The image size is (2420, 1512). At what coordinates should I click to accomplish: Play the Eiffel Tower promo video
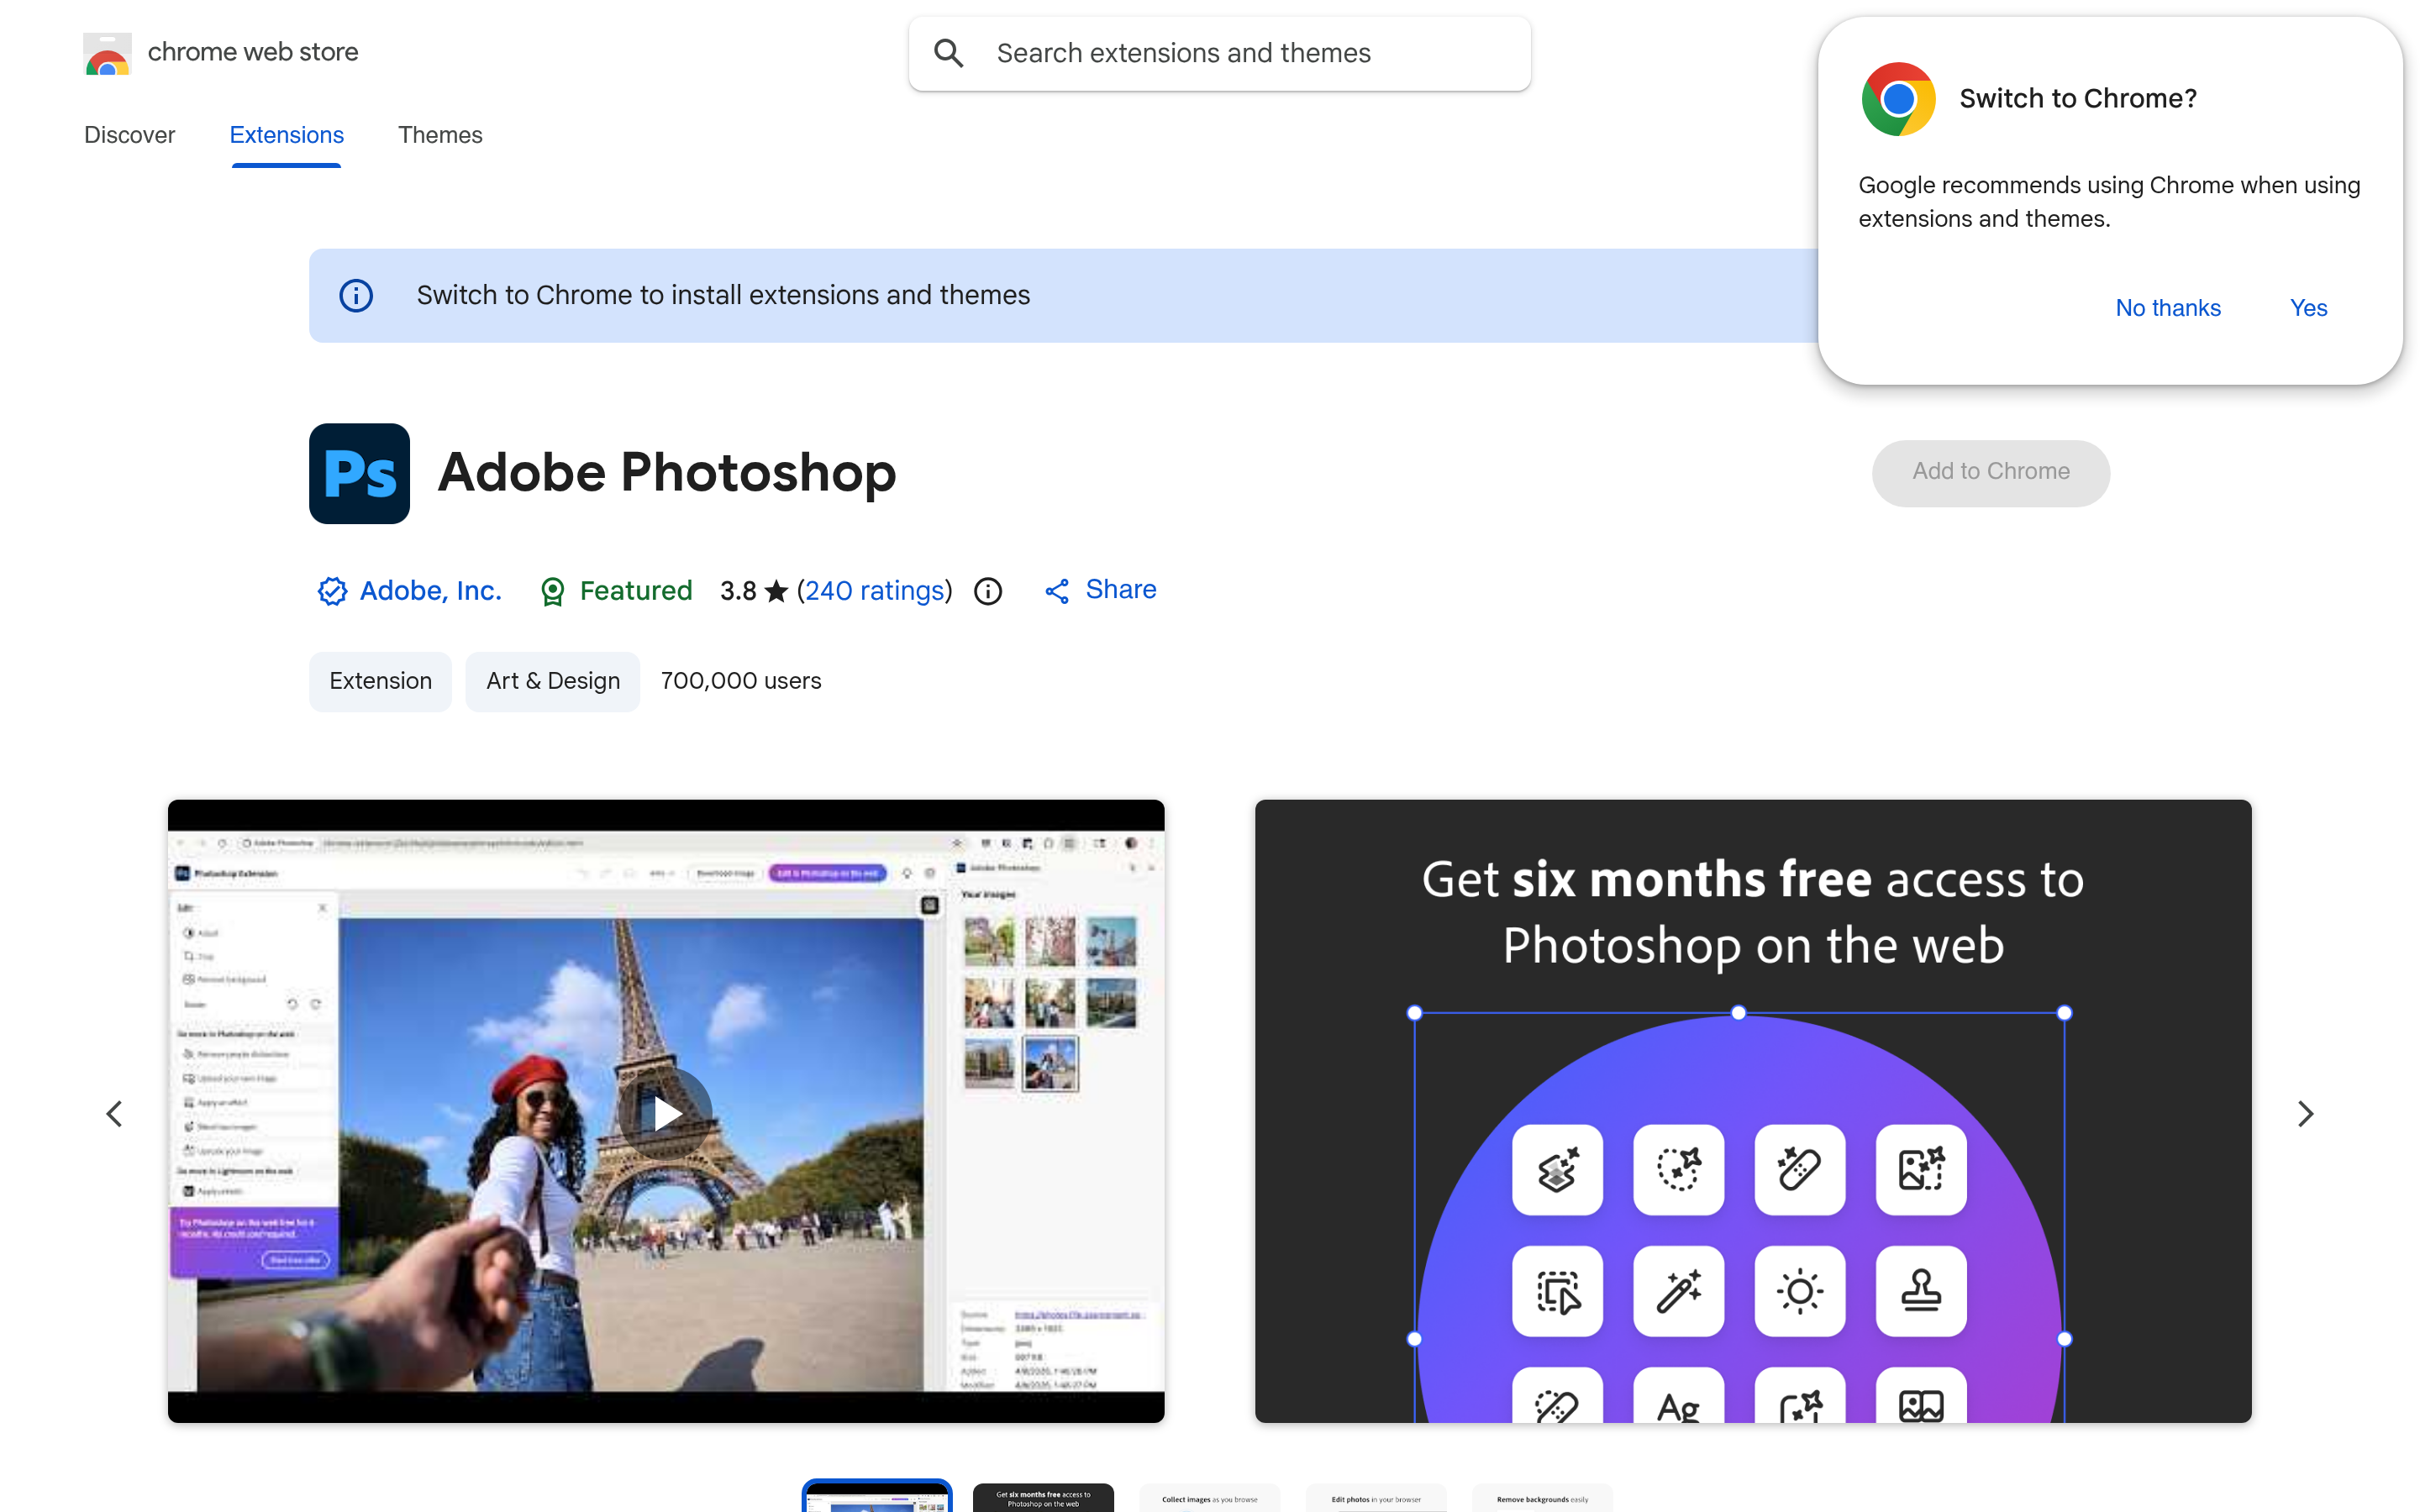click(x=665, y=1113)
